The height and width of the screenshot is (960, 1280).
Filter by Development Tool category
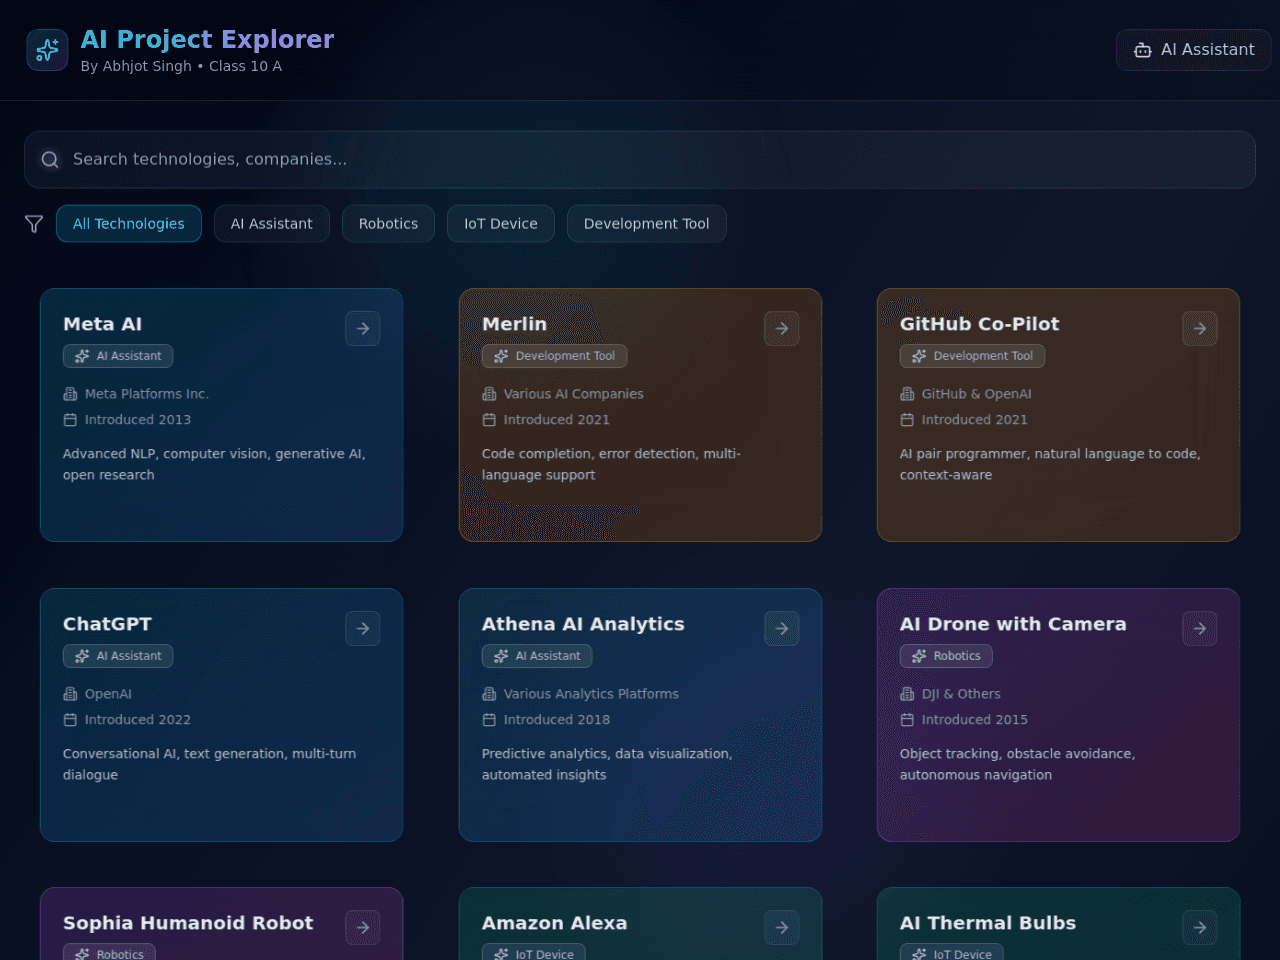(647, 224)
